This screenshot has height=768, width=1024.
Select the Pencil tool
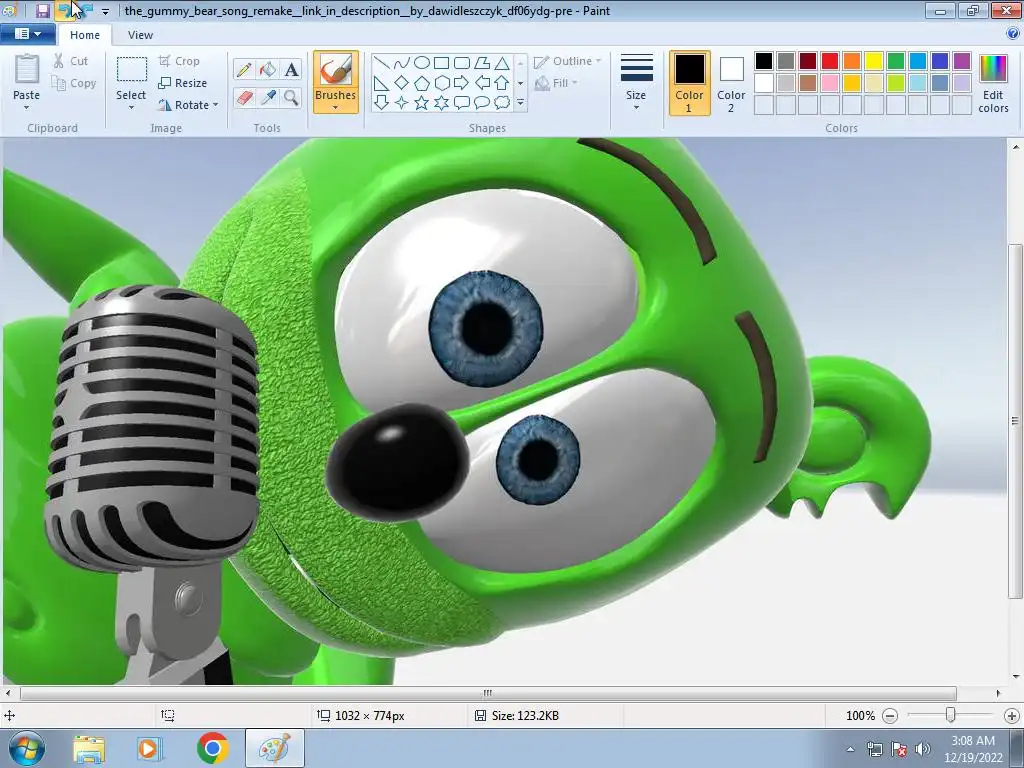coord(244,69)
